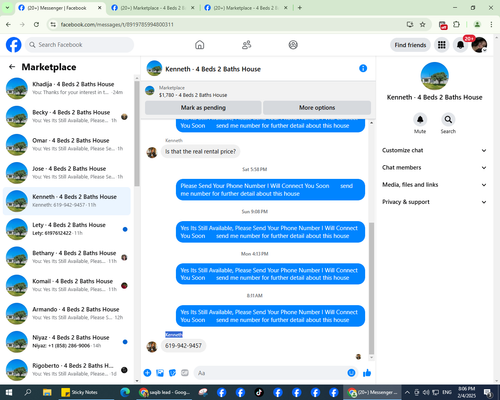Open the Facebook menu grid icon

pos(442,45)
